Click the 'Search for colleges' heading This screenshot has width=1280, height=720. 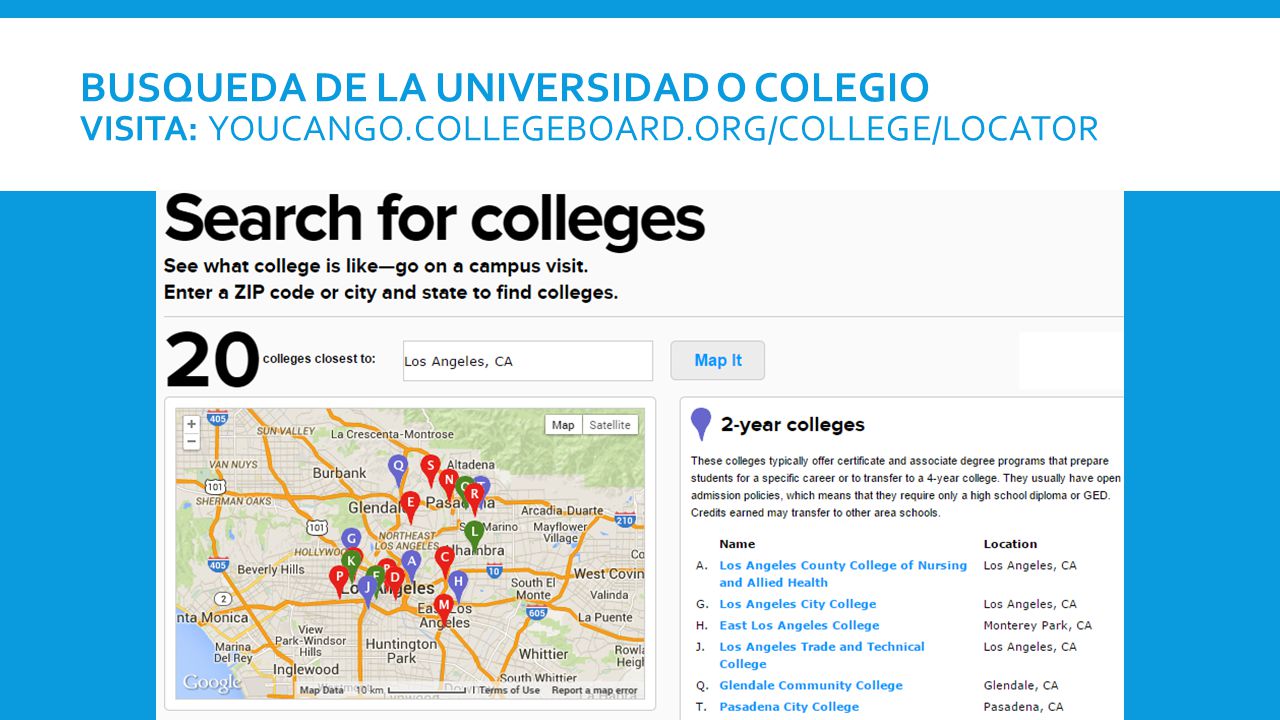click(x=435, y=219)
